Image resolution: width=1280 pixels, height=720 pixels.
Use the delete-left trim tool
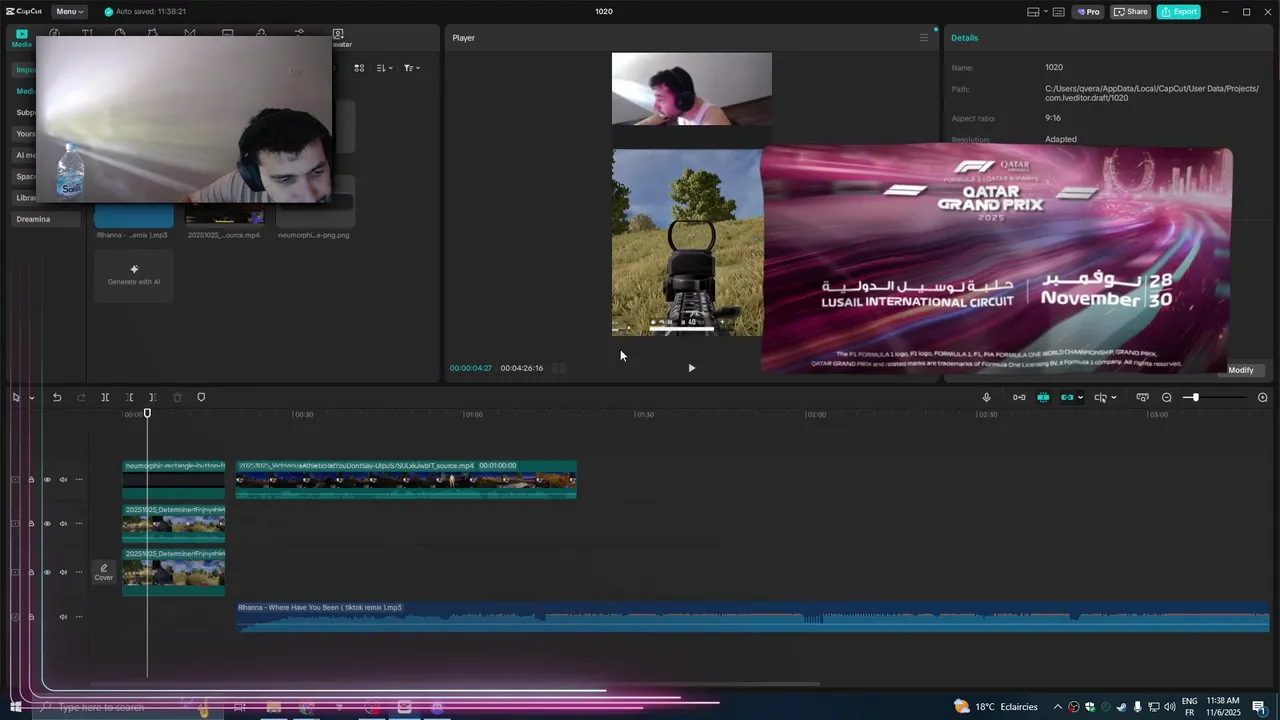pyautogui.click(x=129, y=398)
